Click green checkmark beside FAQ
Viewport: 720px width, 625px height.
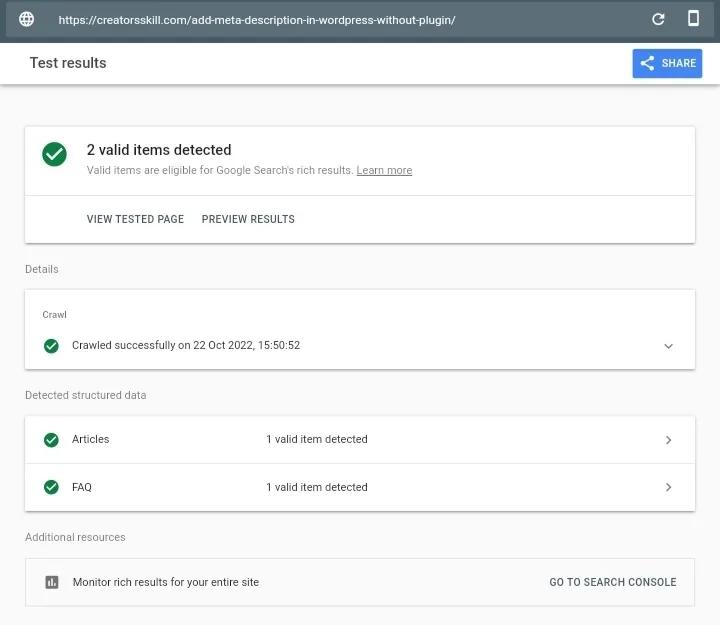coord(51,488)
